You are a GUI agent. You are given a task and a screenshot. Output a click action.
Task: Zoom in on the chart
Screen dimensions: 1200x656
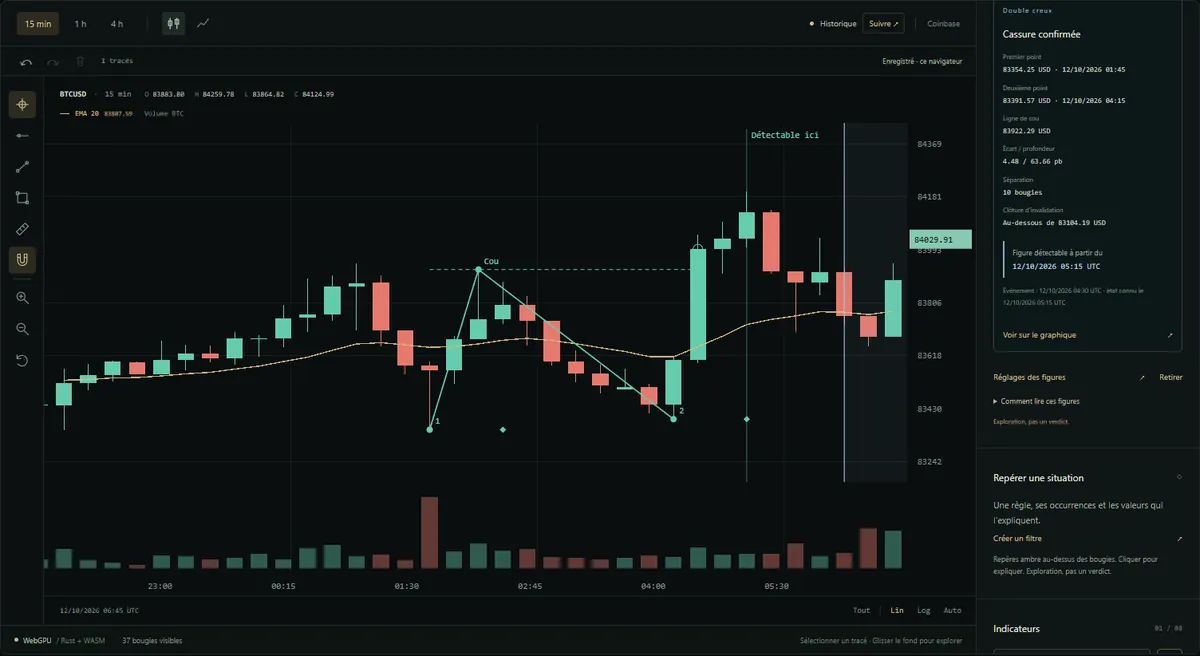[x=22, y=298]
